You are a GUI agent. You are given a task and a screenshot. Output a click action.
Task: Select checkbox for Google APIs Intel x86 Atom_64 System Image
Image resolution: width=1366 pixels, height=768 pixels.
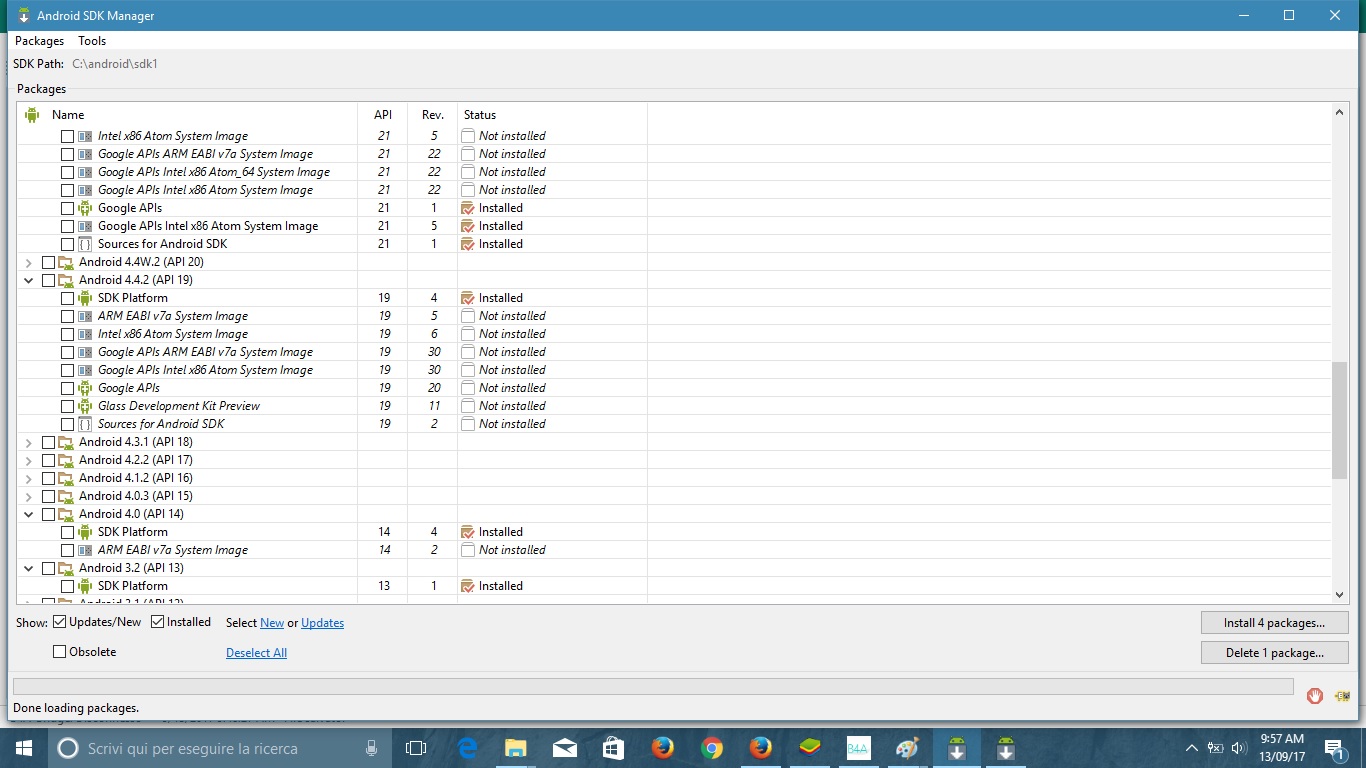(x=67, y=172)
